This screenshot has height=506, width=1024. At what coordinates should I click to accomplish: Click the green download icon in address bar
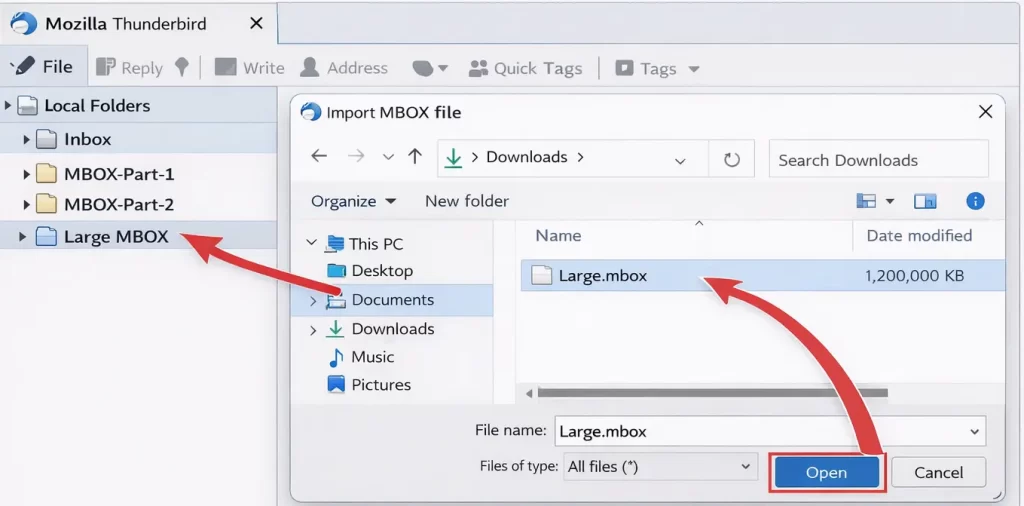tap(452, 158)
